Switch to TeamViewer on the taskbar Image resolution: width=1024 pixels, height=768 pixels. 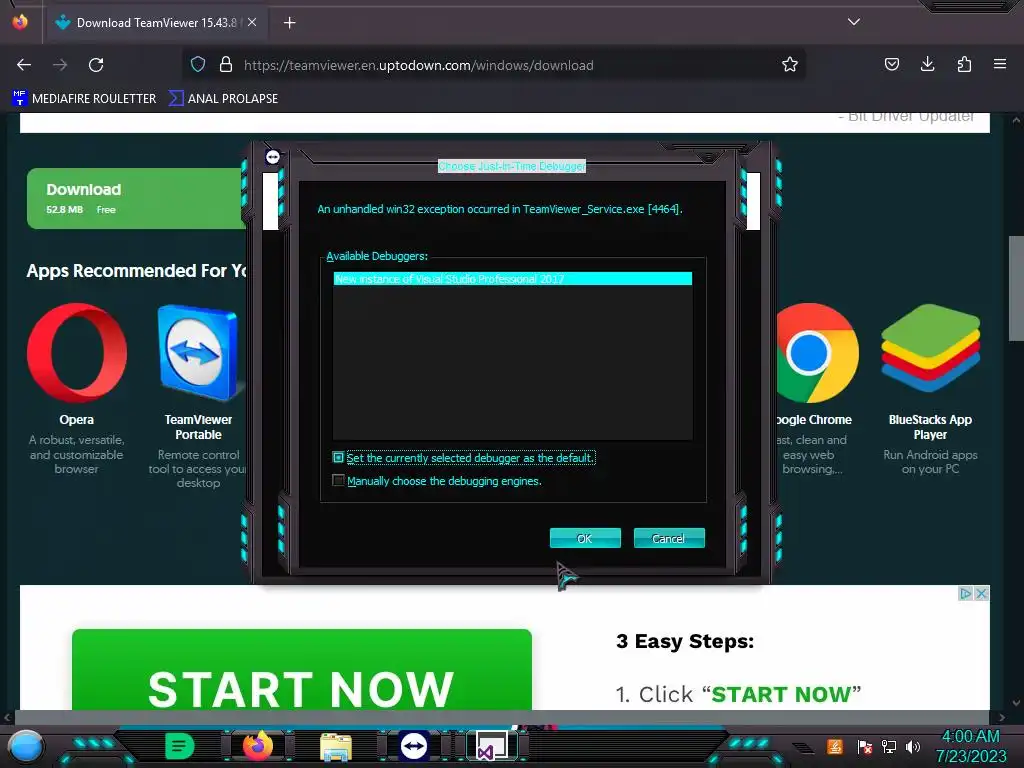point(414,746)
